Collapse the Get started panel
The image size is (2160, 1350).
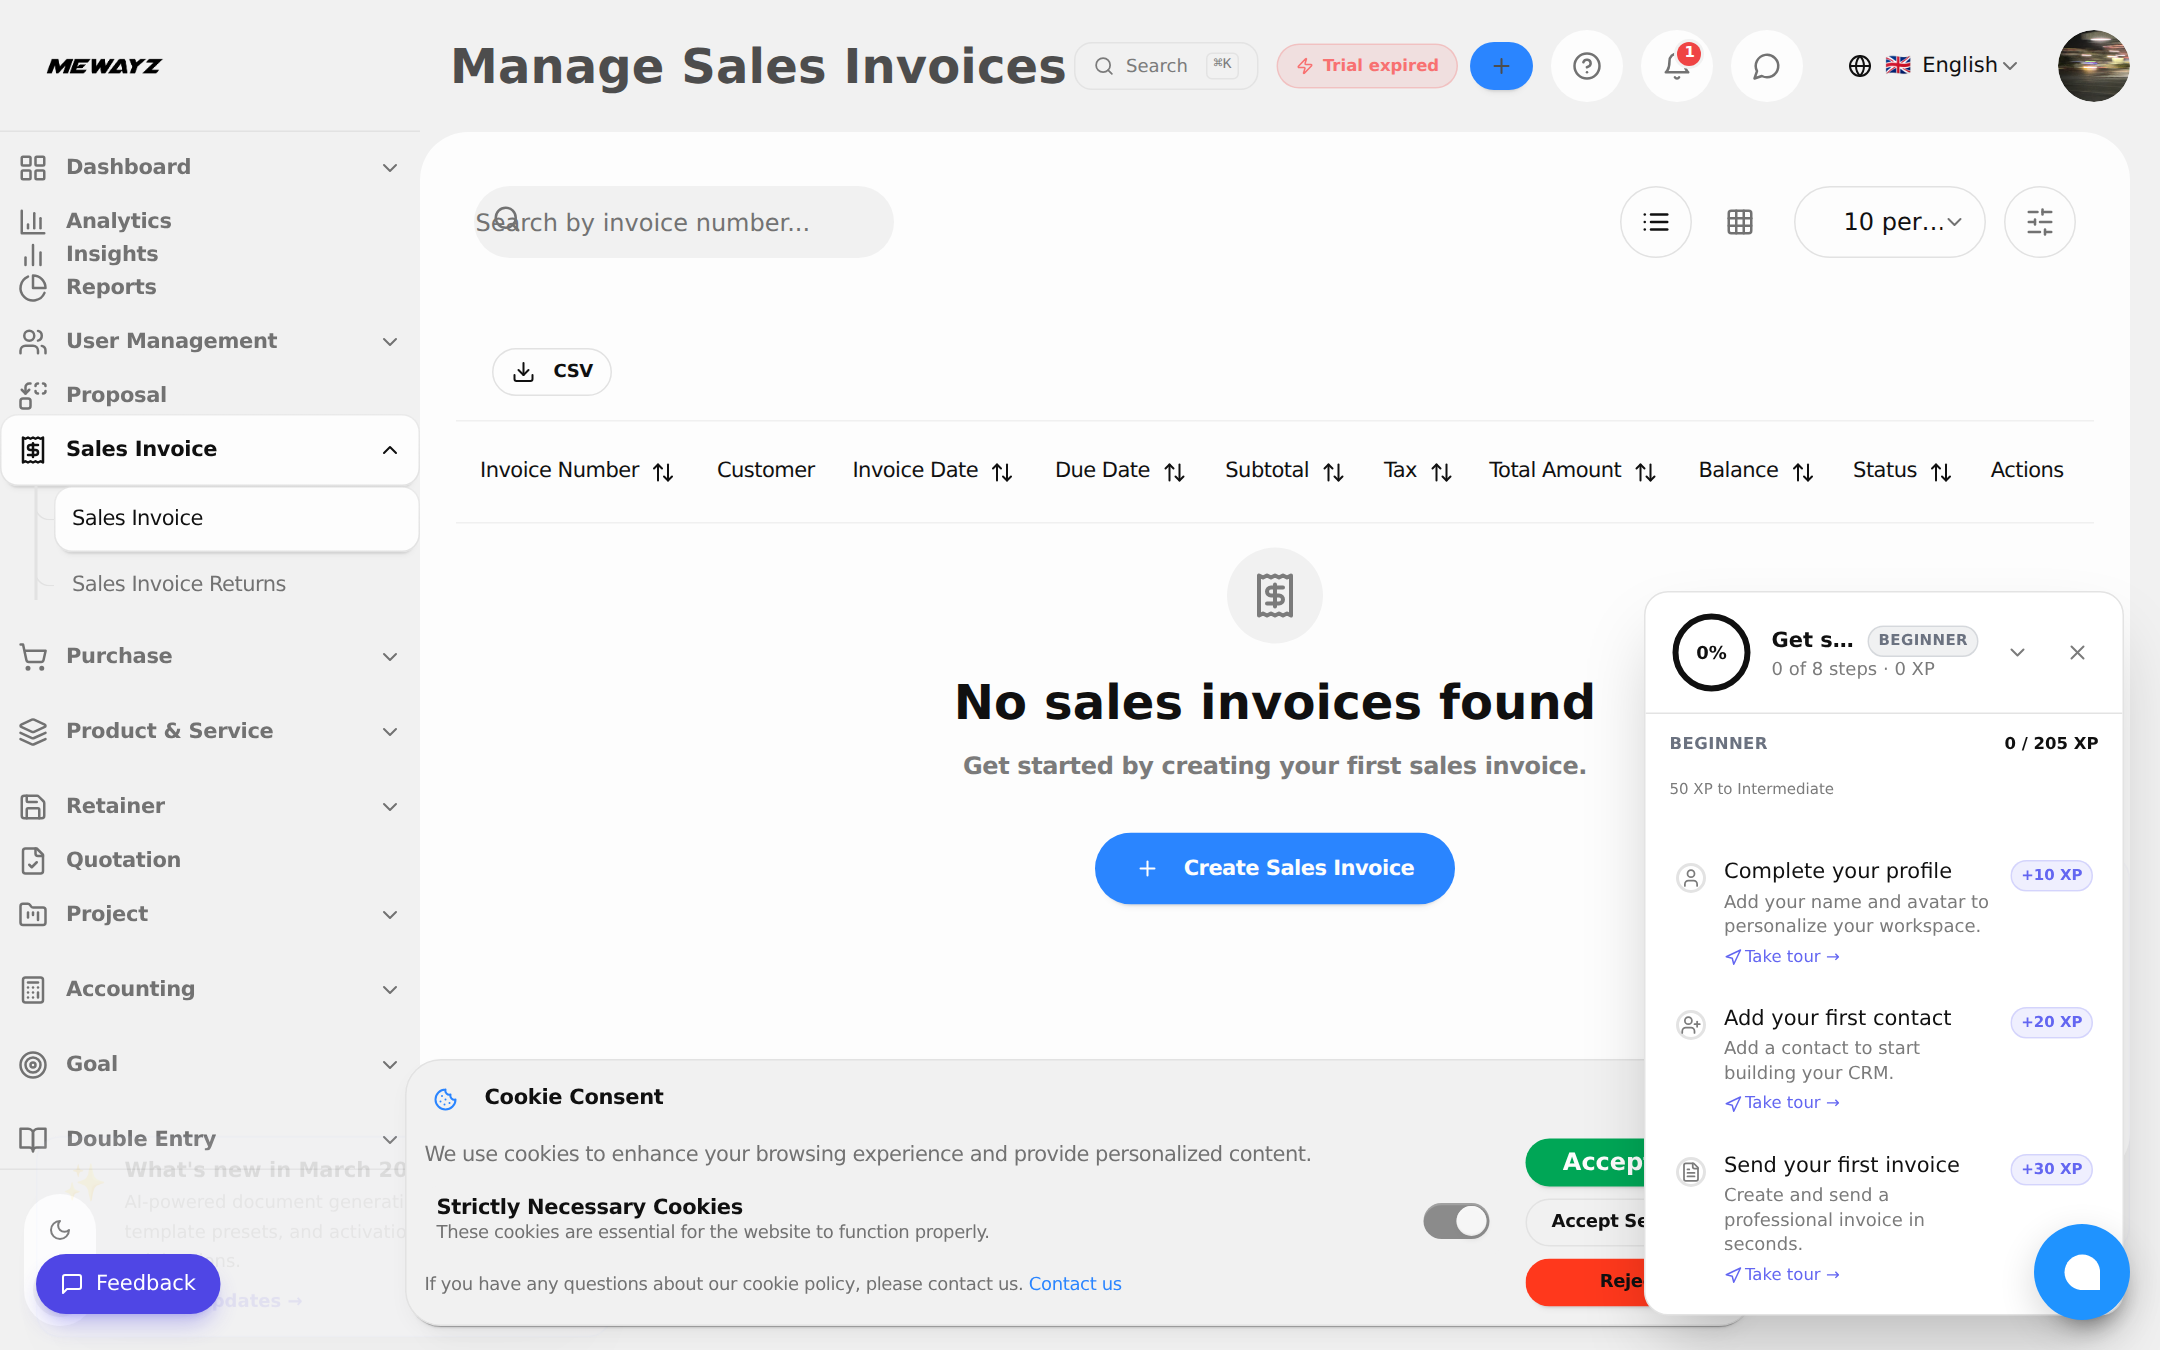click(2017, 652)
